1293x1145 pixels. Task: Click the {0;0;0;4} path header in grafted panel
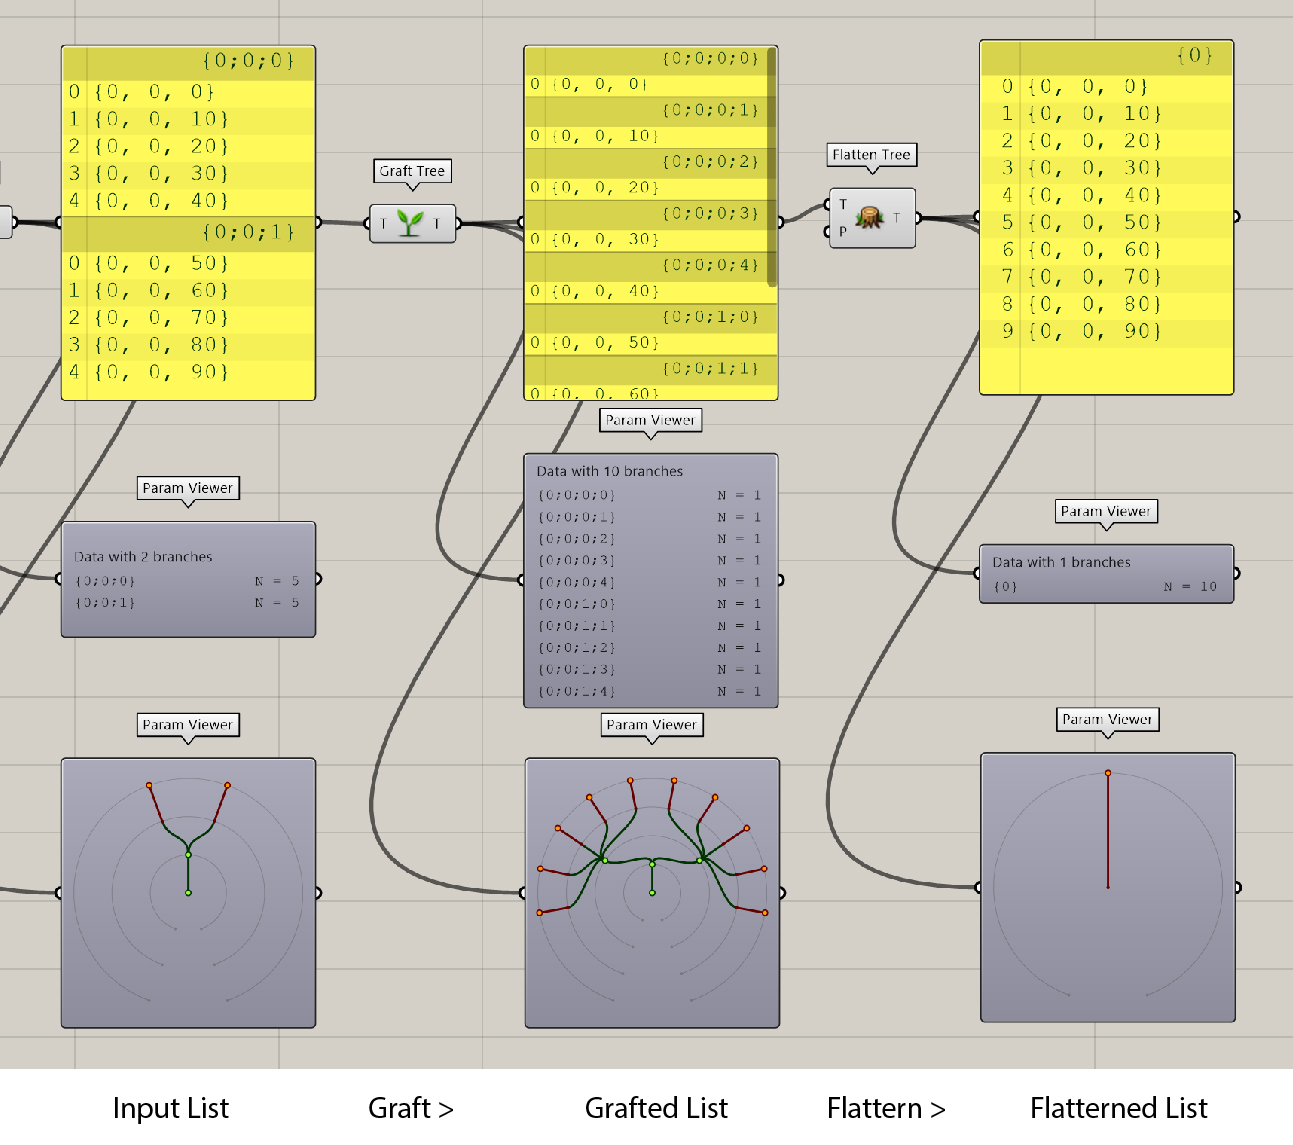click(647, 265)
